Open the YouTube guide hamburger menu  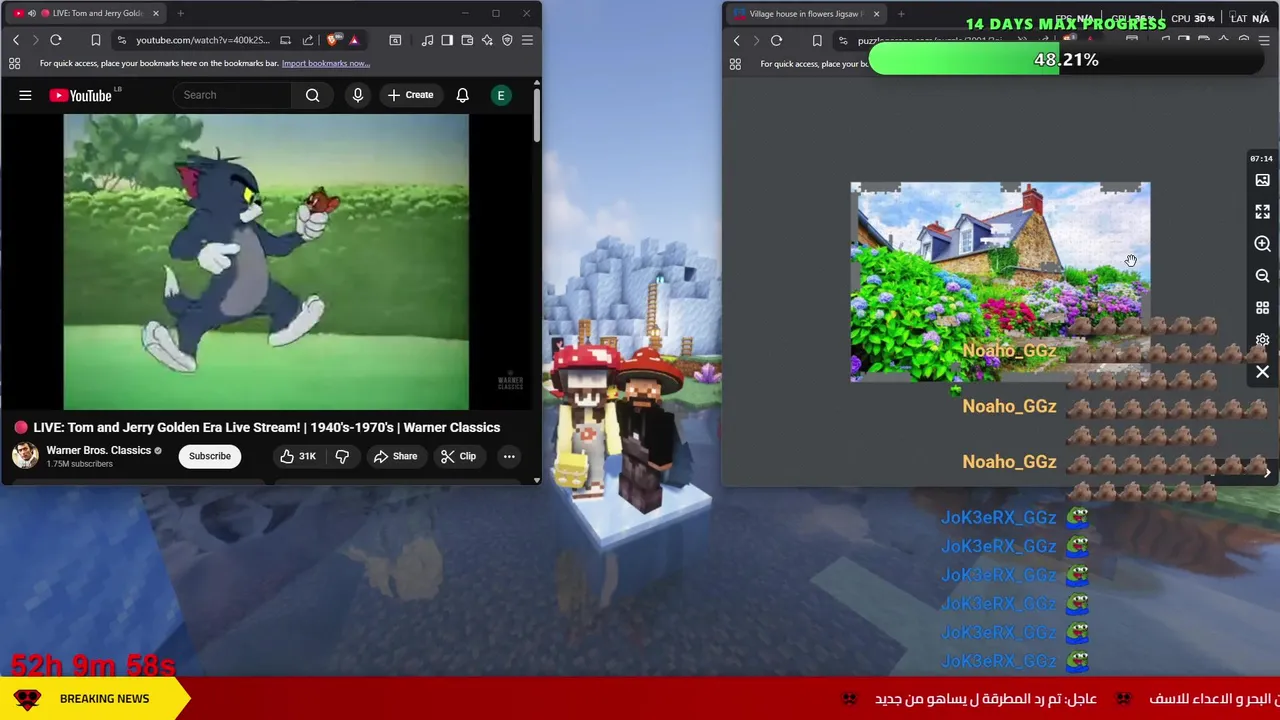click(x=25, y=95)
